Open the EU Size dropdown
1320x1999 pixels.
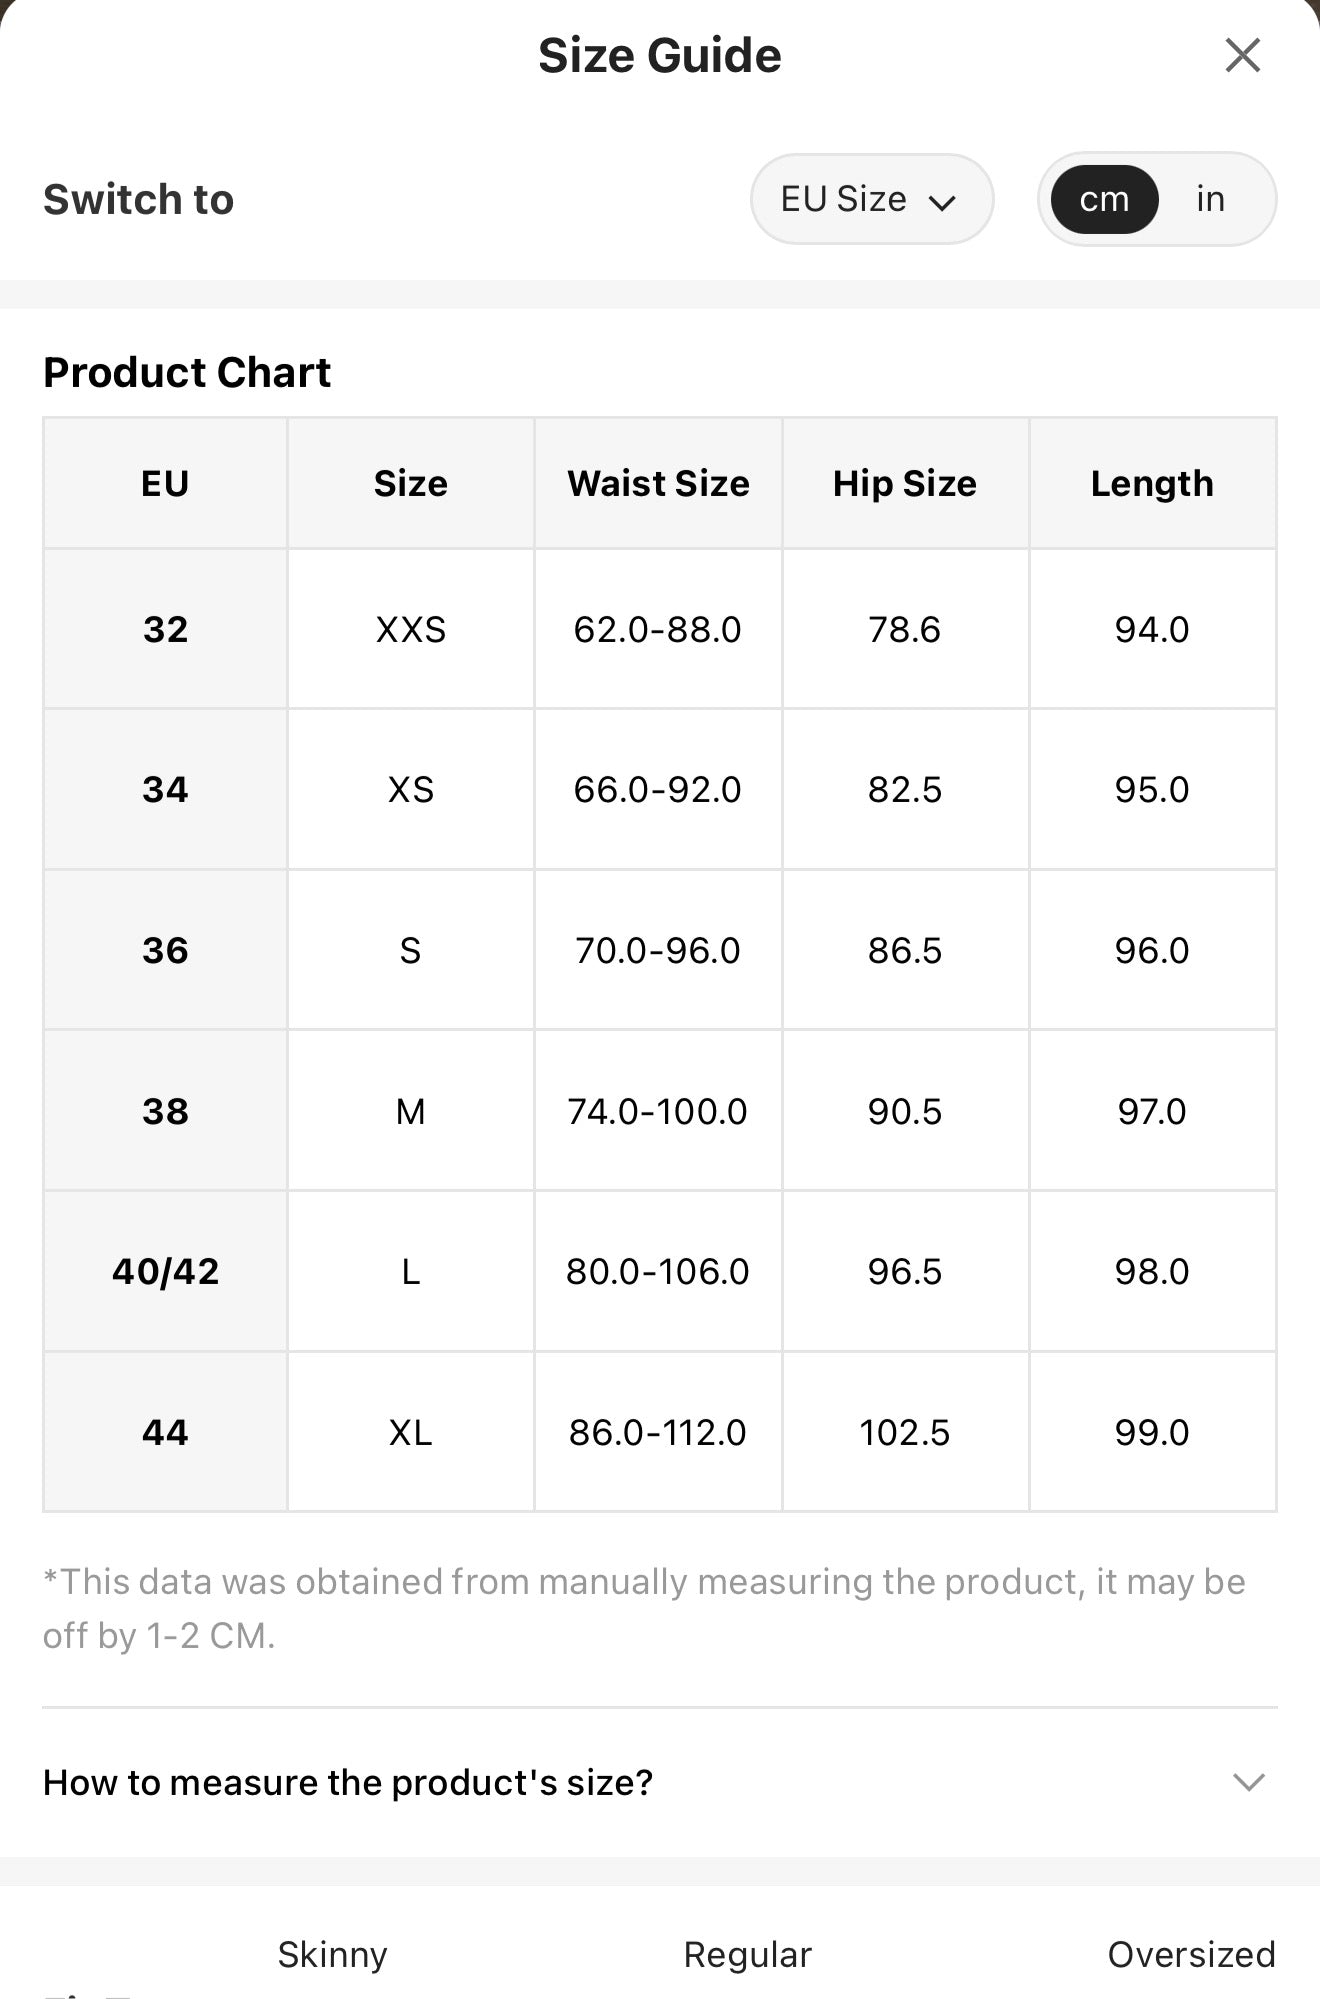(x=871, y=199)
